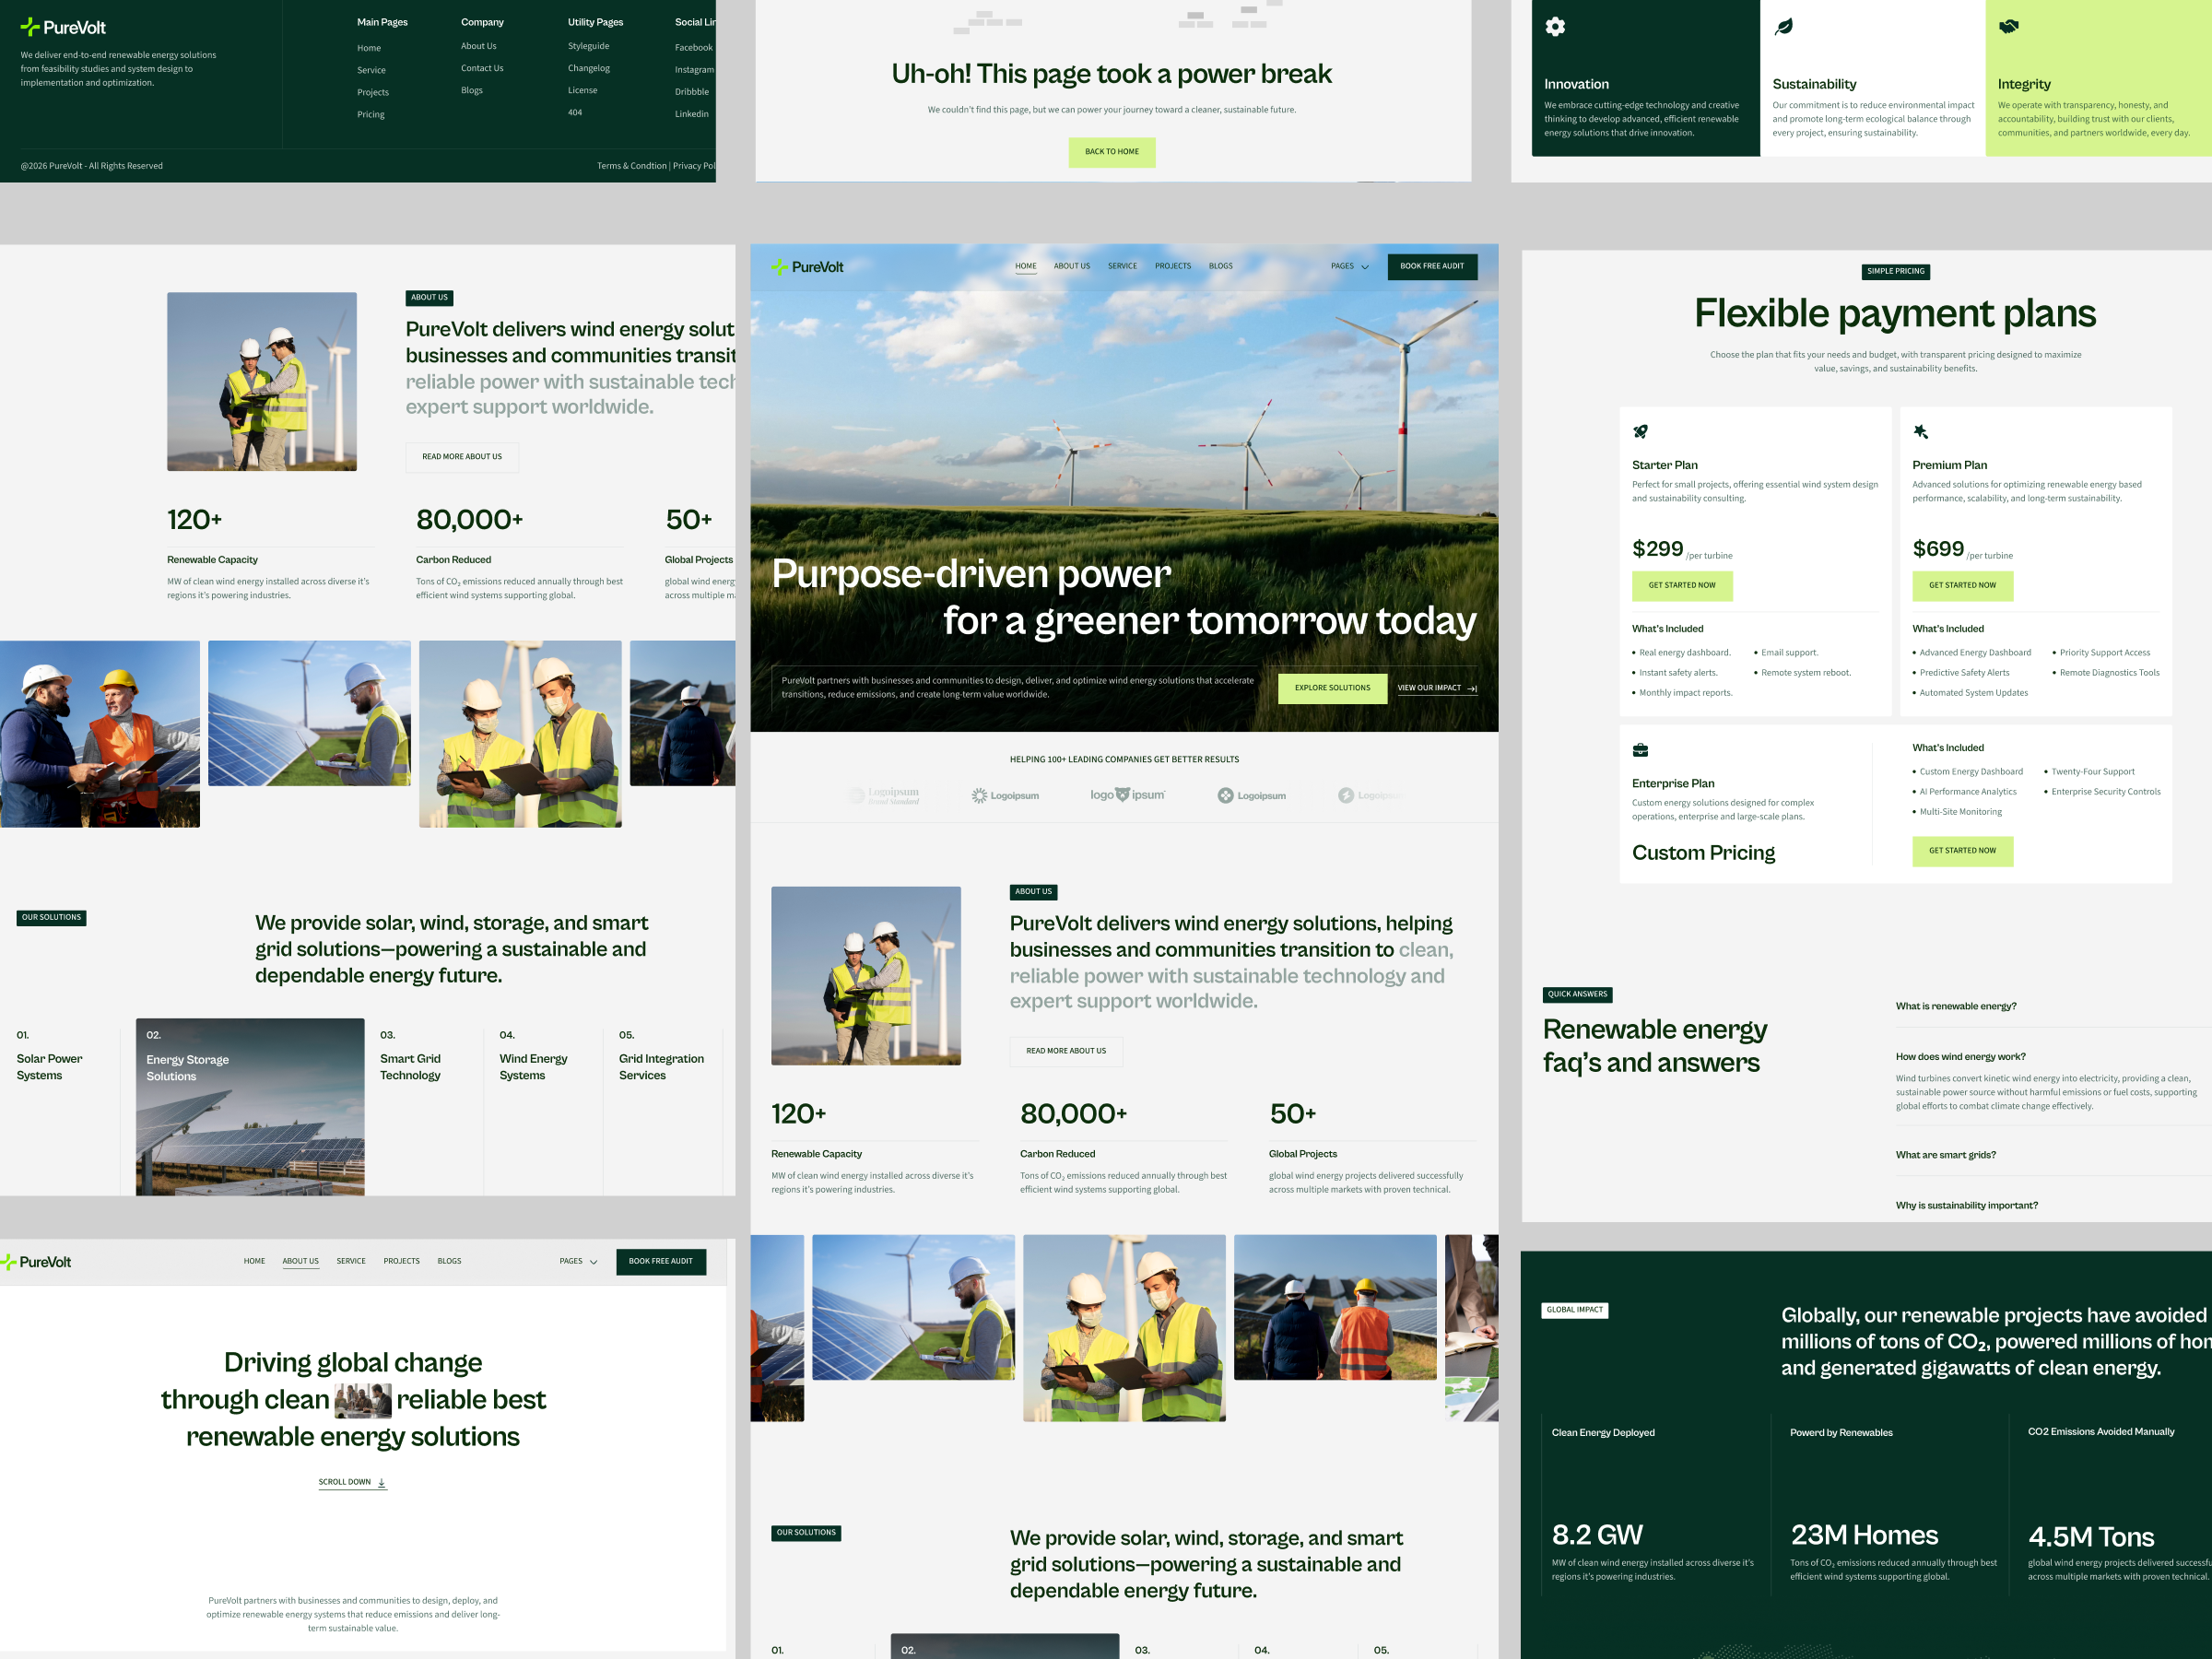Click the Terms & Condition footer link
2212x1659 pixels.
click(x=632, y=166)
